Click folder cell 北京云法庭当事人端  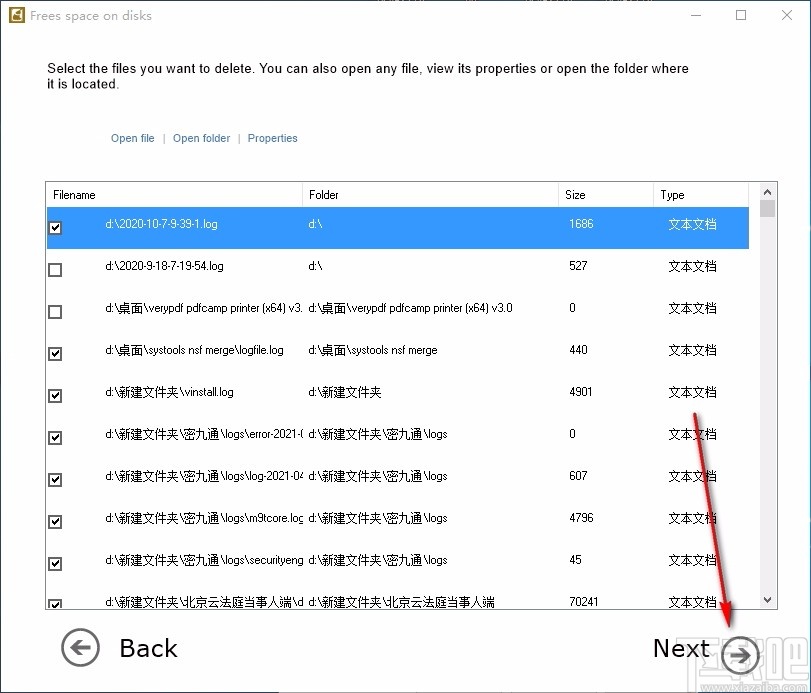[x=401, y=602]
